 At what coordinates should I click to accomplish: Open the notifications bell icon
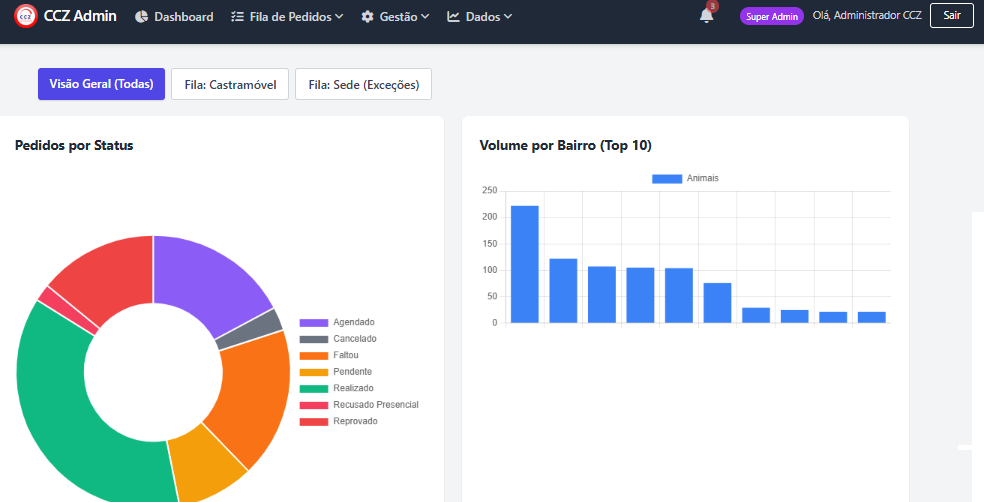(707, 16)
